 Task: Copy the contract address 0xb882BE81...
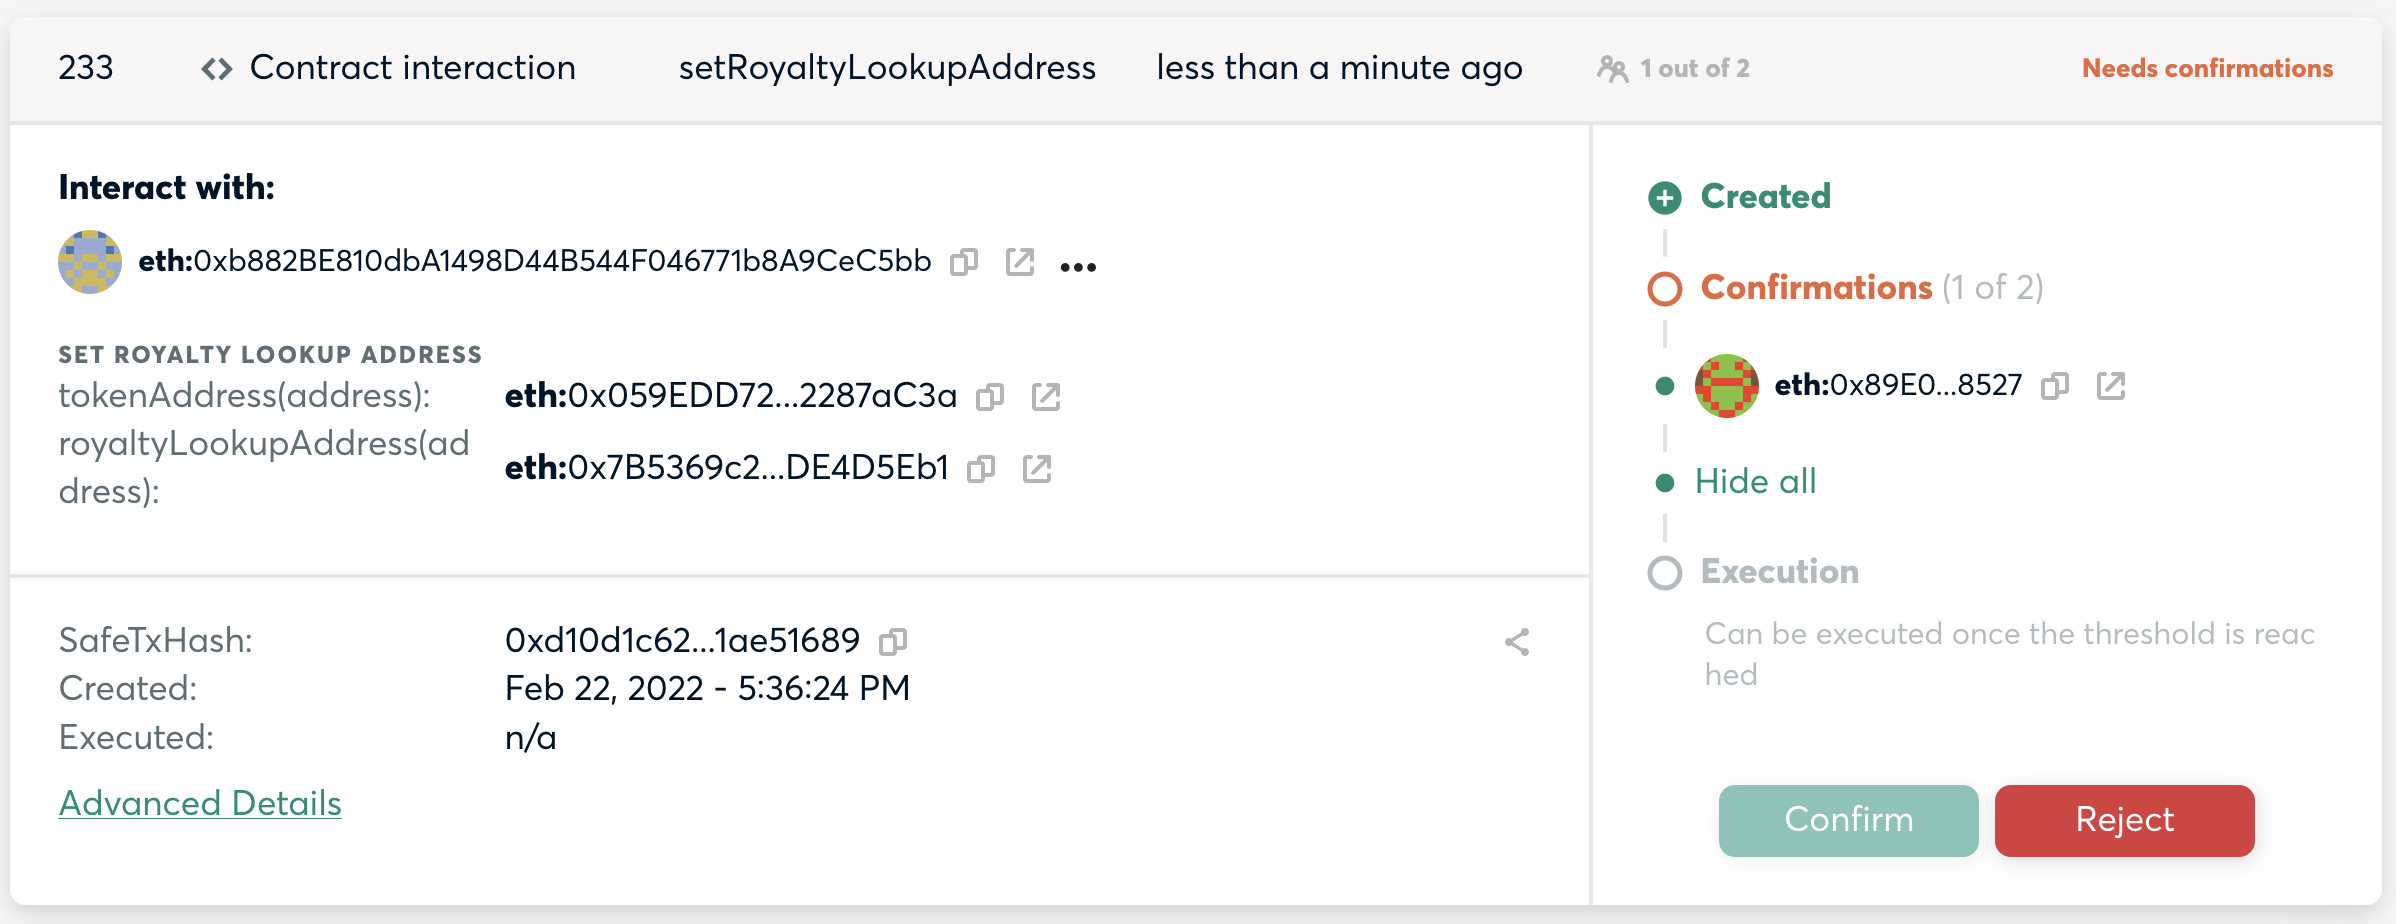963,262
